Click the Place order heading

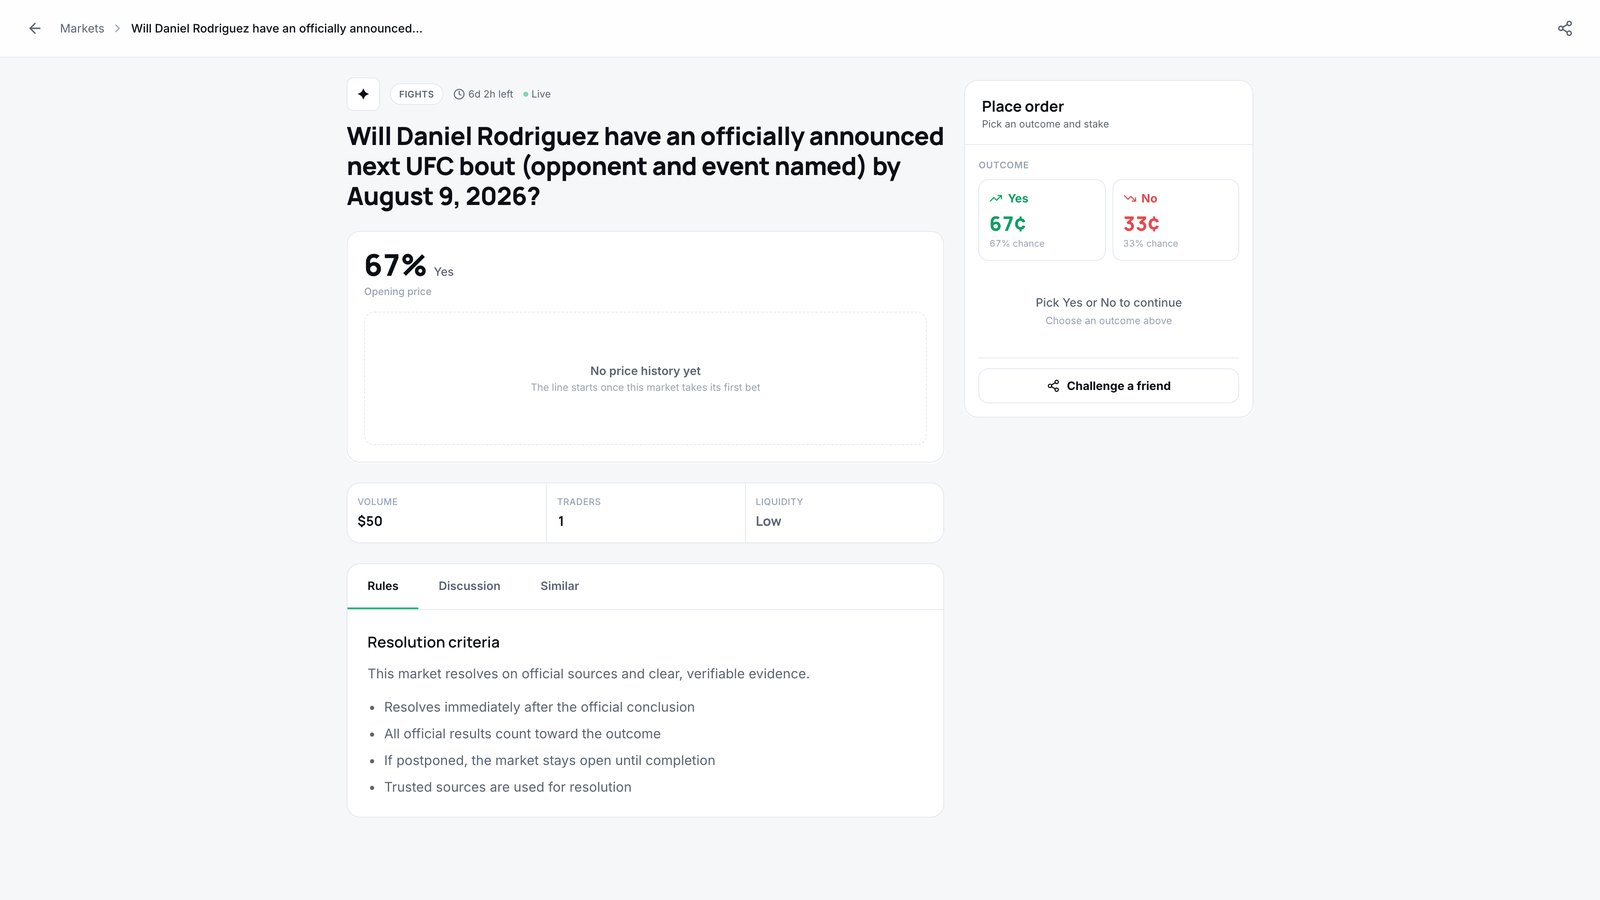[x=1023, y=106]
